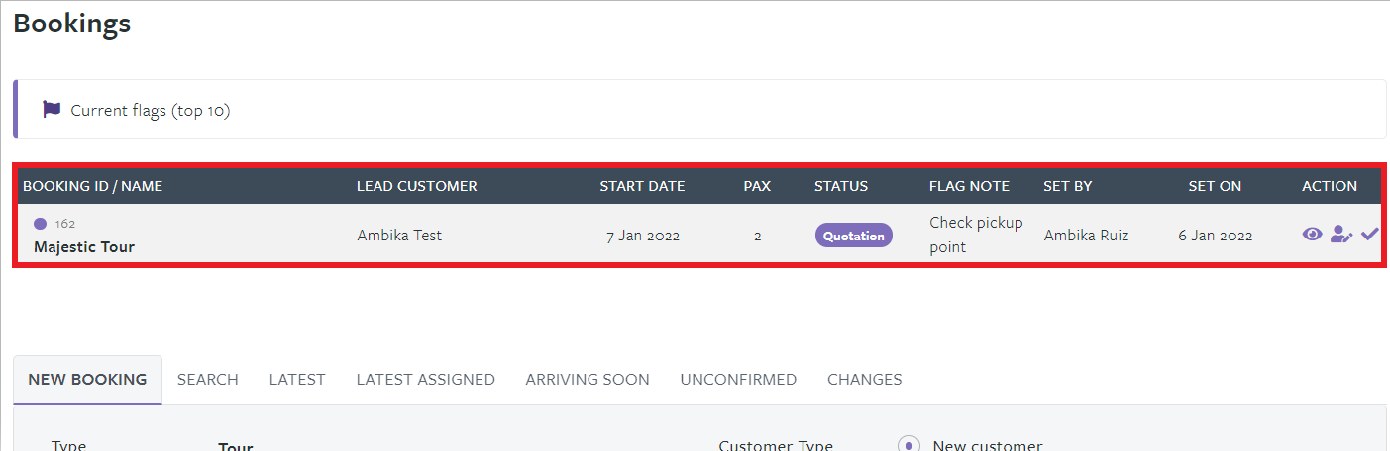Open the LATEST tab
Image resolution: width=1390 pixels, height=451 pixels.
point(297,380)
